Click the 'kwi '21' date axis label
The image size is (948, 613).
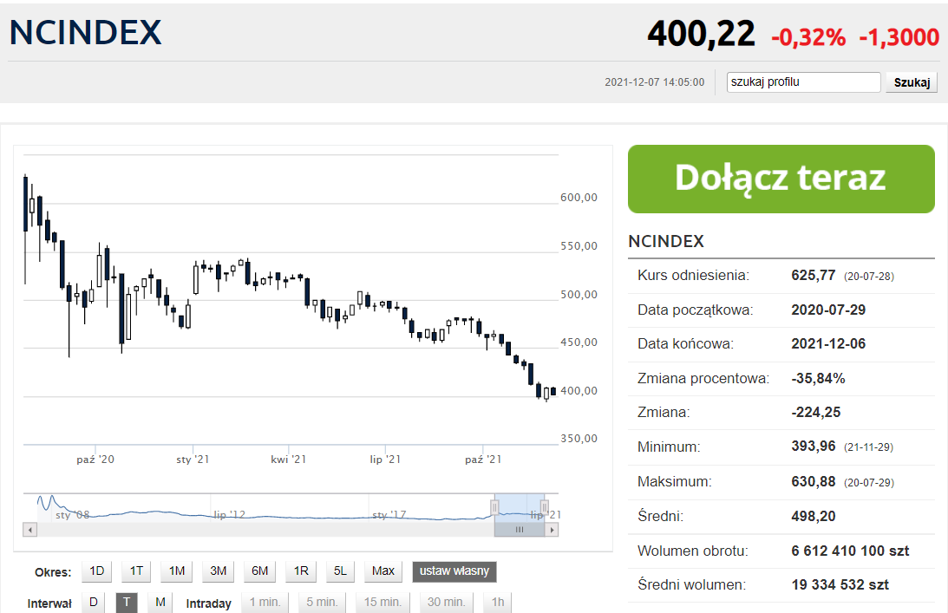(288, 459)
